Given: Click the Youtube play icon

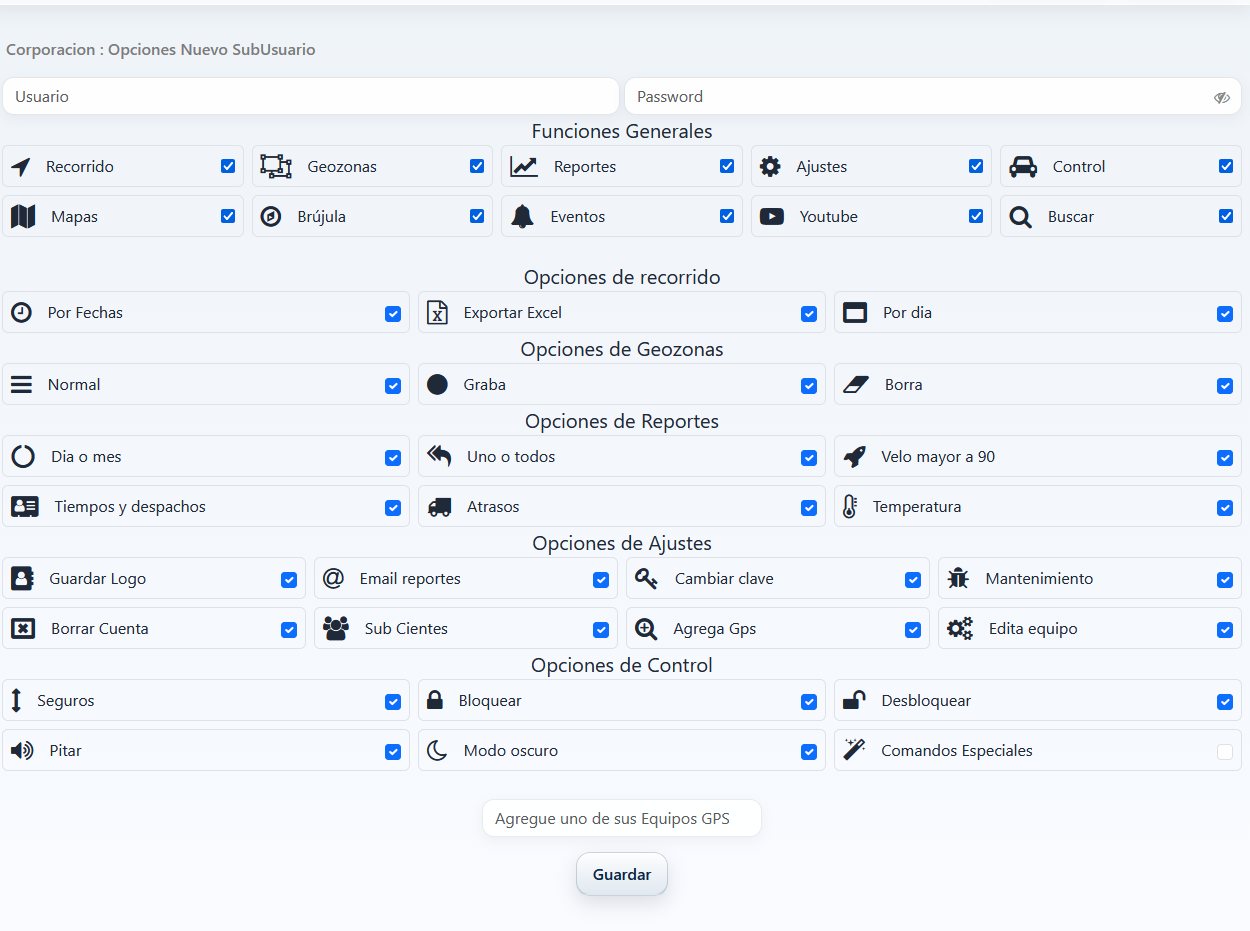Looking at the screenshot, I should (x=772, y=217).
